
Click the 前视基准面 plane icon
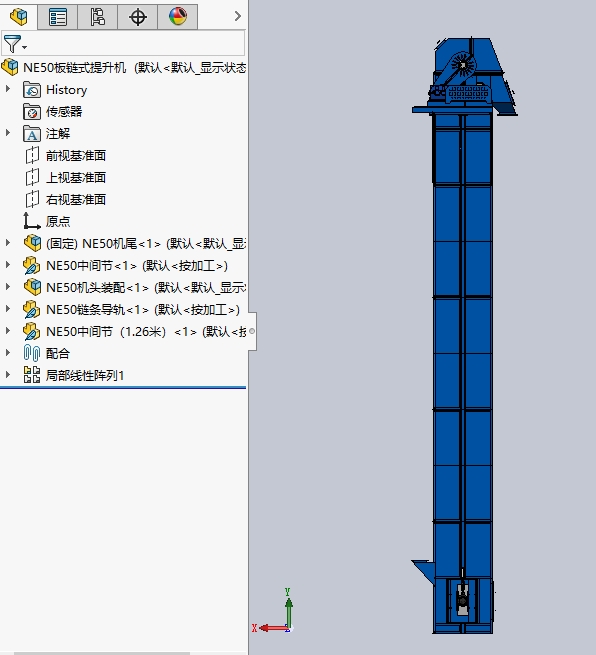point(32,155)
